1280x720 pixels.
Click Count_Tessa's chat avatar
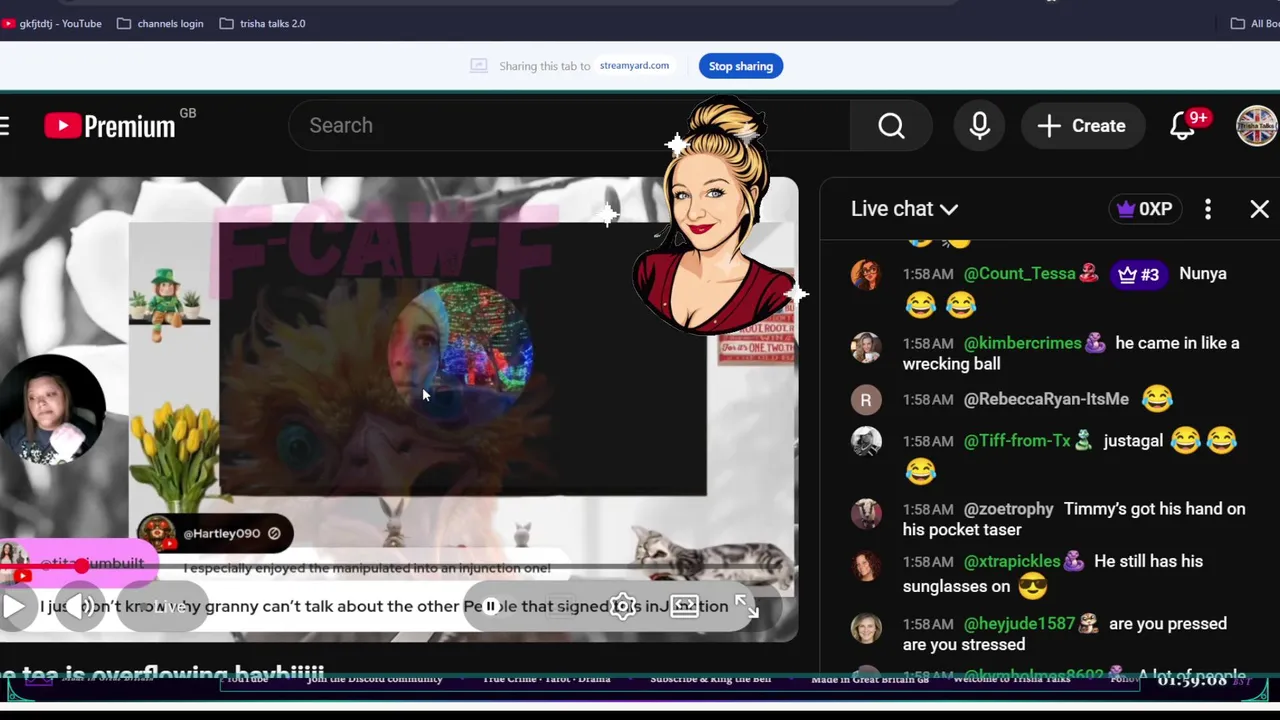[866, 275]
